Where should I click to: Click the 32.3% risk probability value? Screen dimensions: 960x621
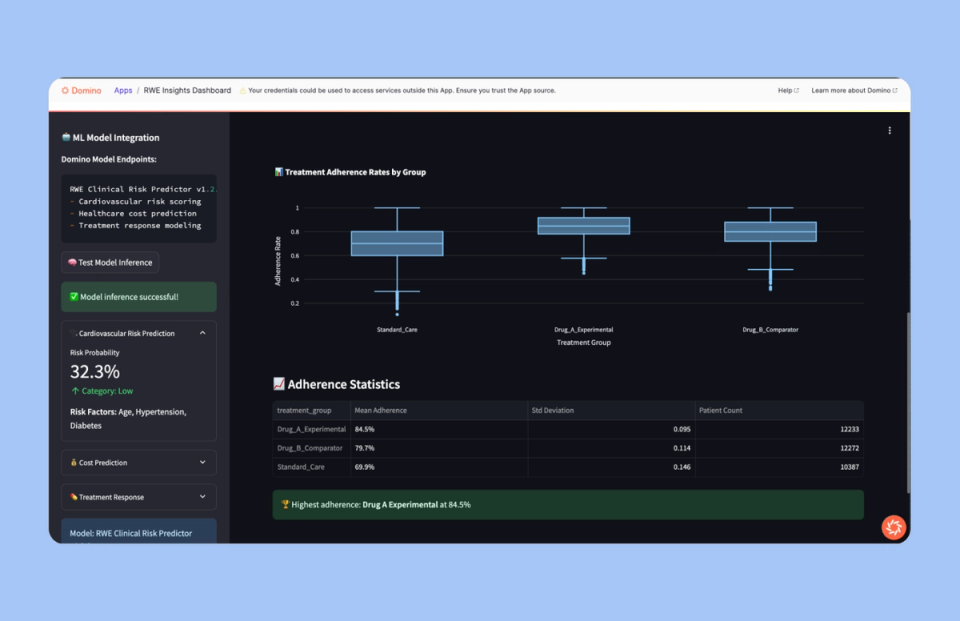(95, 372)
